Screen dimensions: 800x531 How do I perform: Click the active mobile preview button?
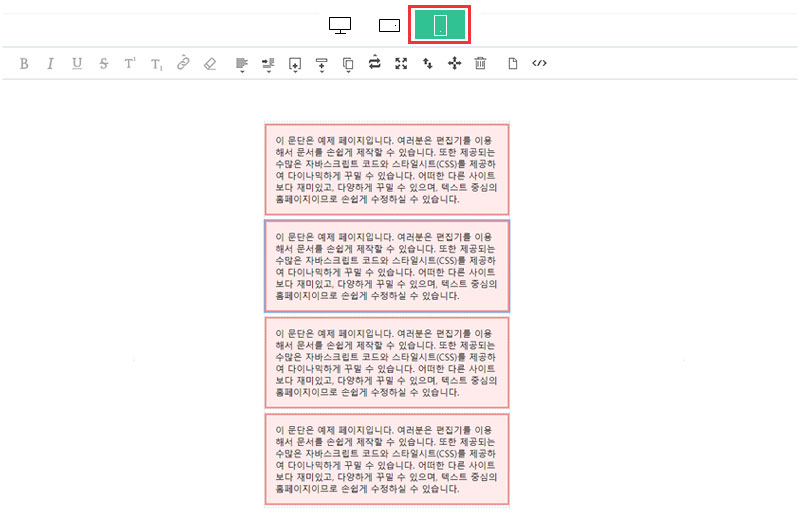(440, 25)
